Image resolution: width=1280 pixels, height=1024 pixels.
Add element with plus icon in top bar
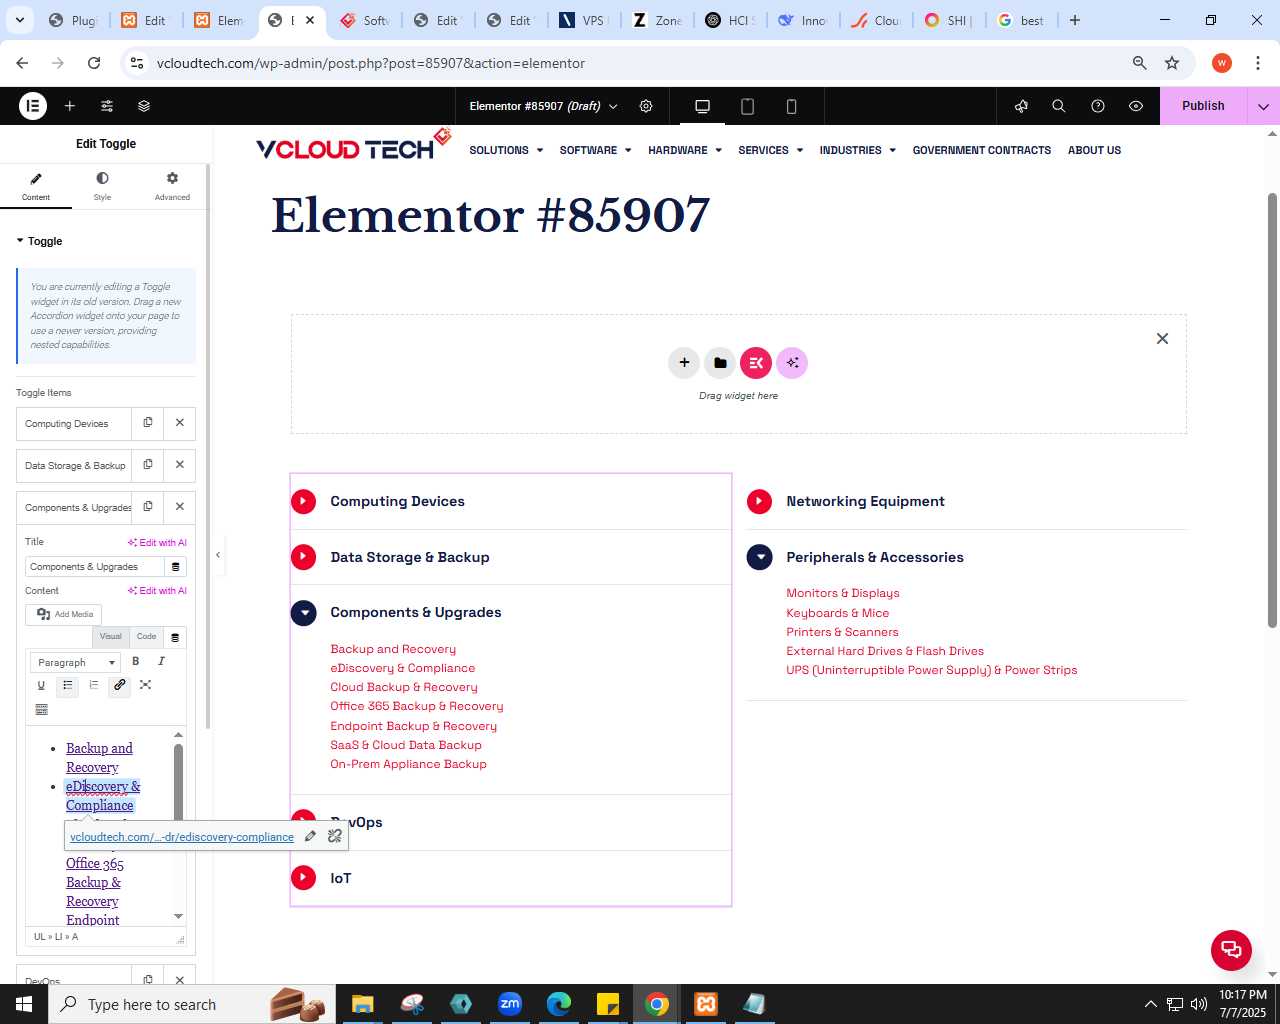click(70, 106)
